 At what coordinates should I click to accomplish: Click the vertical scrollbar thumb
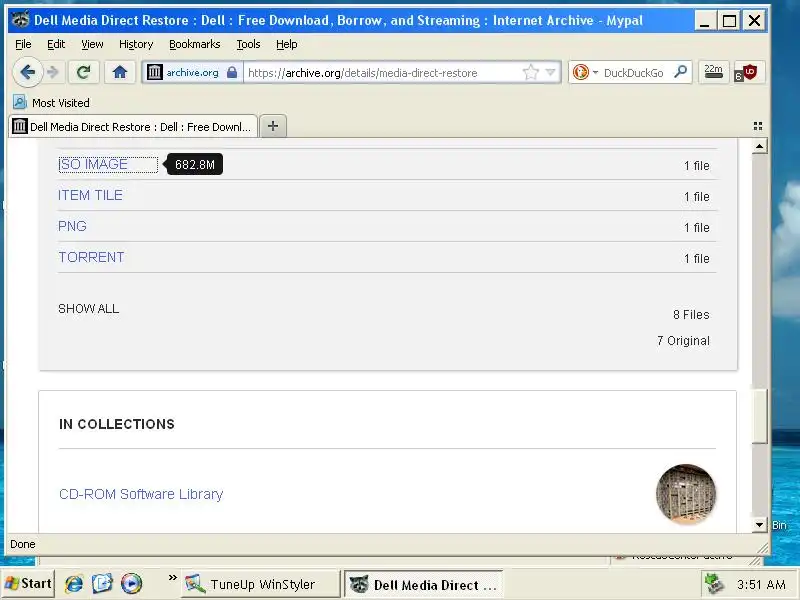(x=760, y=417)
